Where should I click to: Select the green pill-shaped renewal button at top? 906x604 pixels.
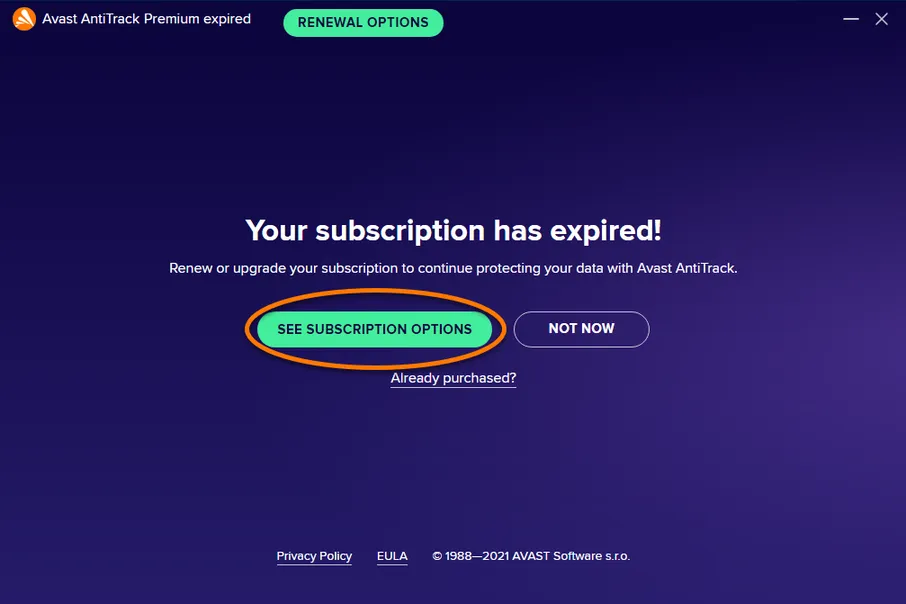(363, 23)
